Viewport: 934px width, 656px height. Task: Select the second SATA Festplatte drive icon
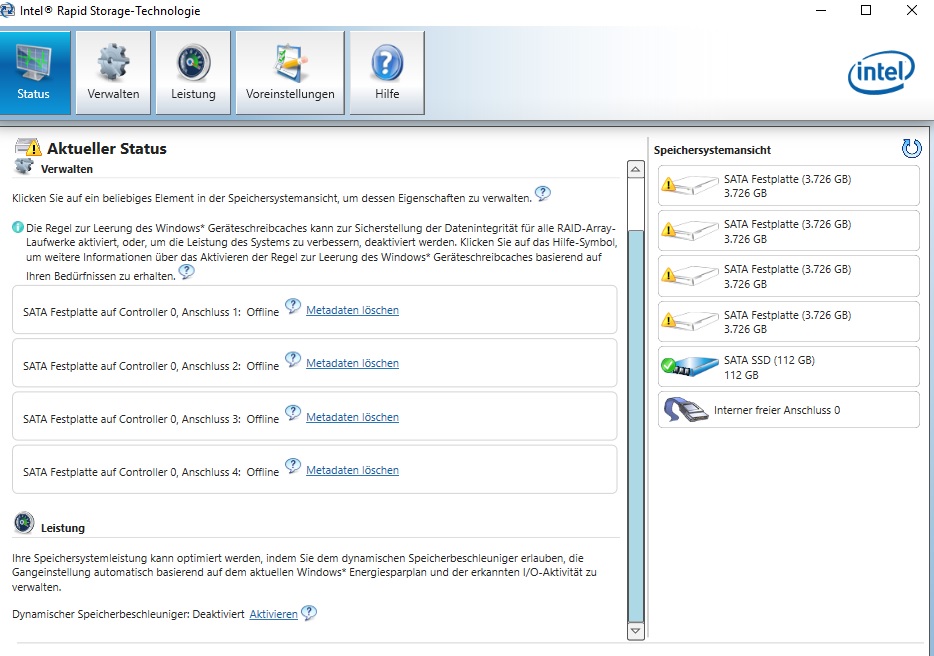689,231
